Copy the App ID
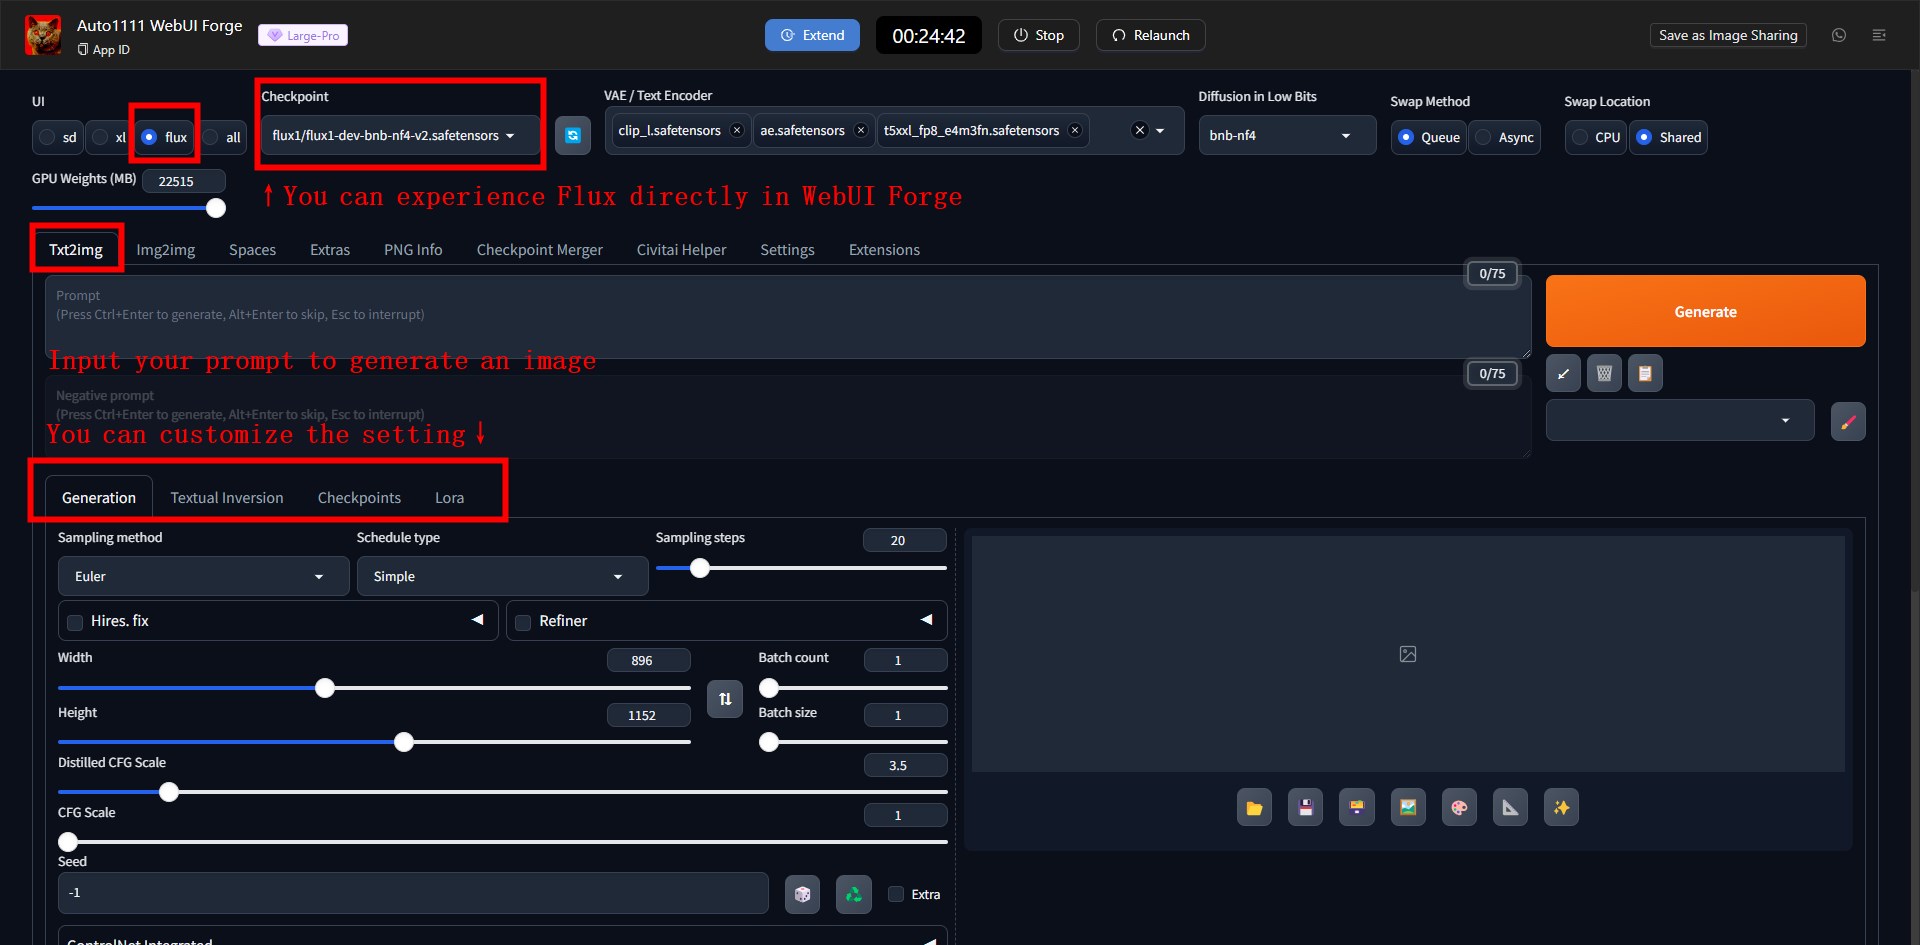The height and width of the screenshot is (945, 1920). coord(103,50)
